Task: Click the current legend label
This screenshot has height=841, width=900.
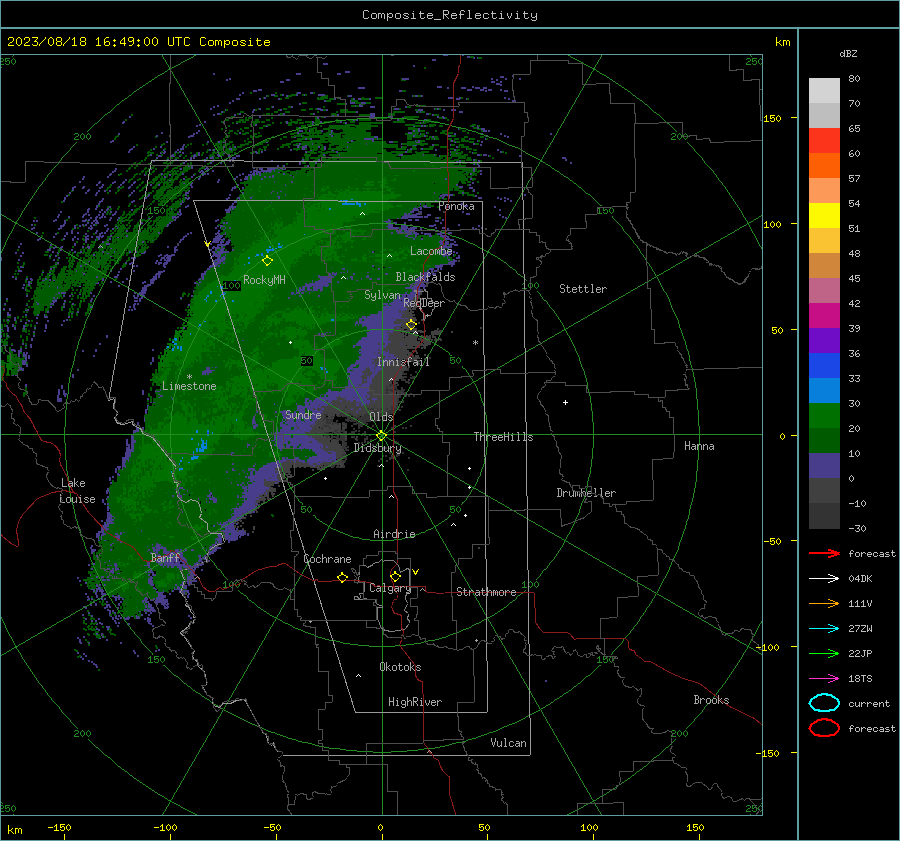Action: coord(868,703)
